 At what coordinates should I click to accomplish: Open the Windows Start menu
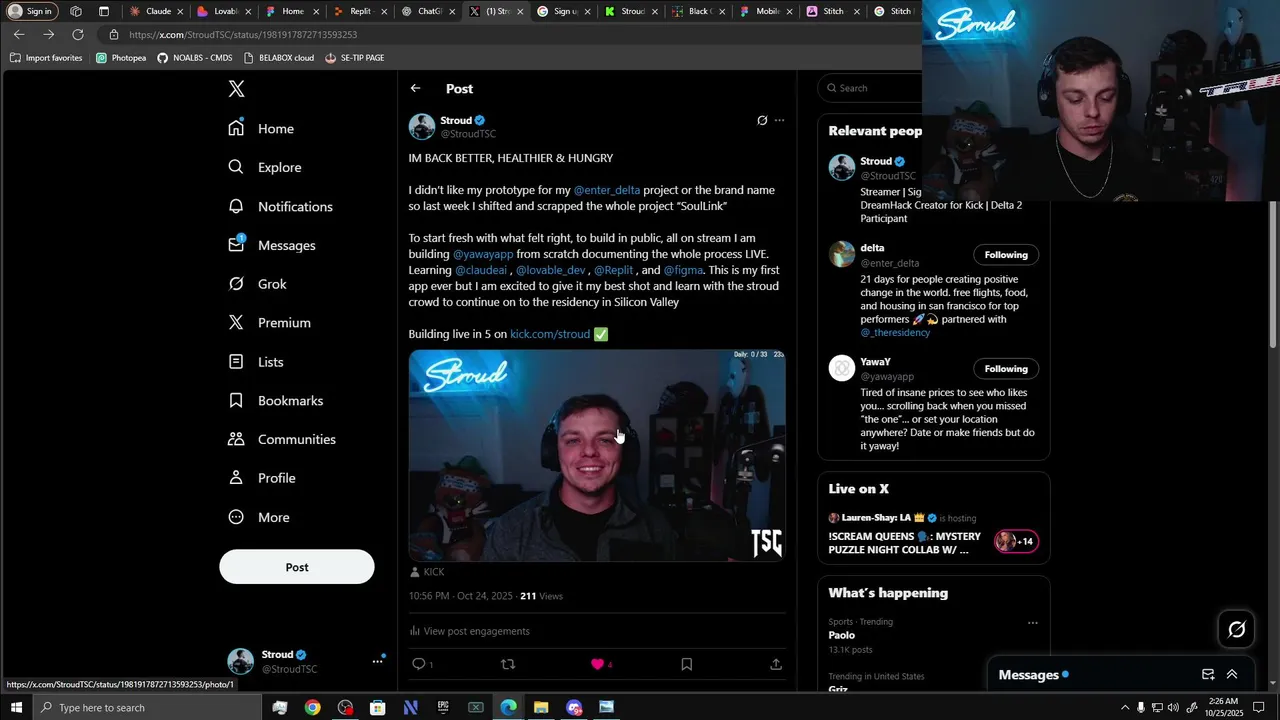pos(16,707)
